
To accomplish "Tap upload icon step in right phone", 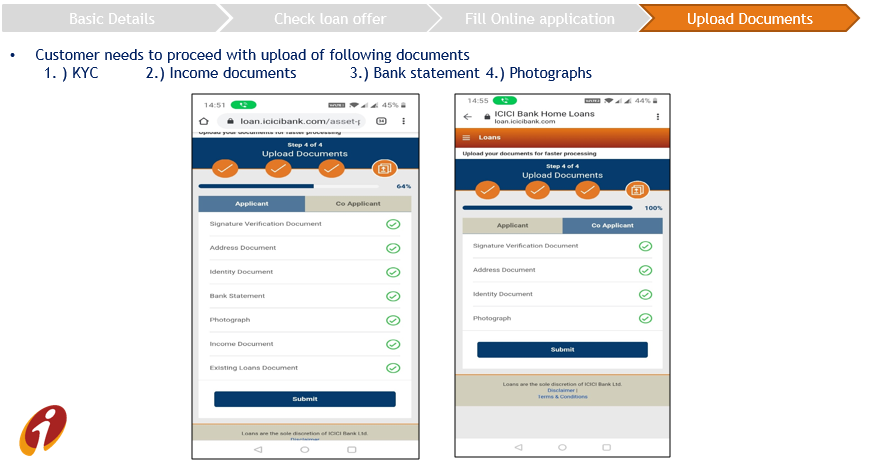I will pos(637,190).
